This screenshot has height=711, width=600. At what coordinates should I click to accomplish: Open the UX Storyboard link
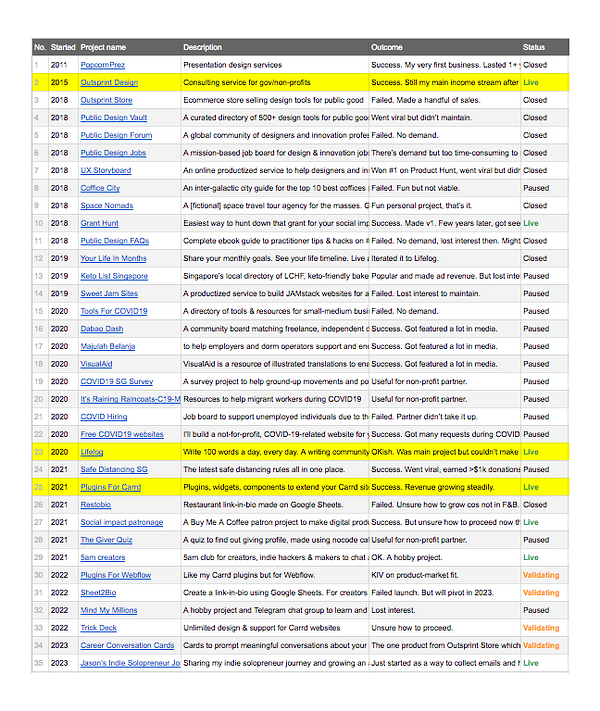click(x=106, y=170)
